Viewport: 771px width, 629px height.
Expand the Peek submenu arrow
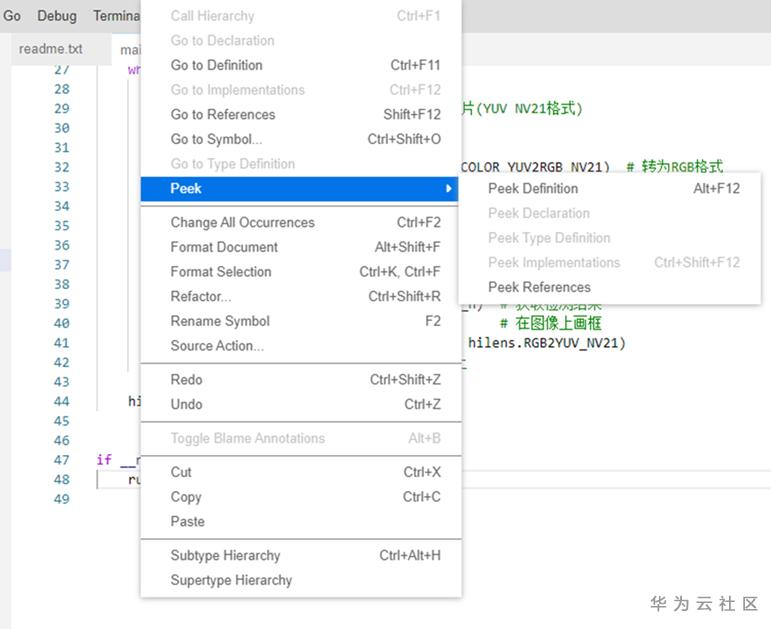[x=448, y=188]
